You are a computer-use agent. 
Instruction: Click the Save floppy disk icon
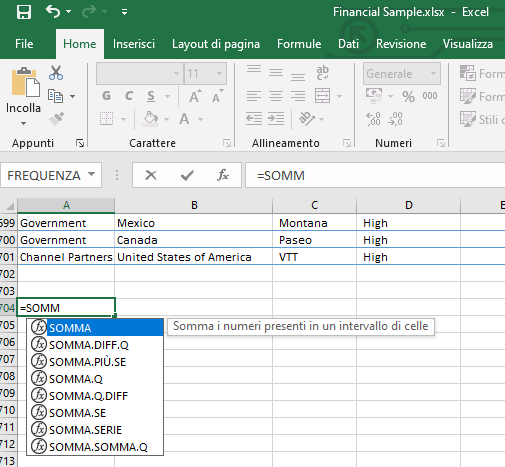(x=24, y=12)
